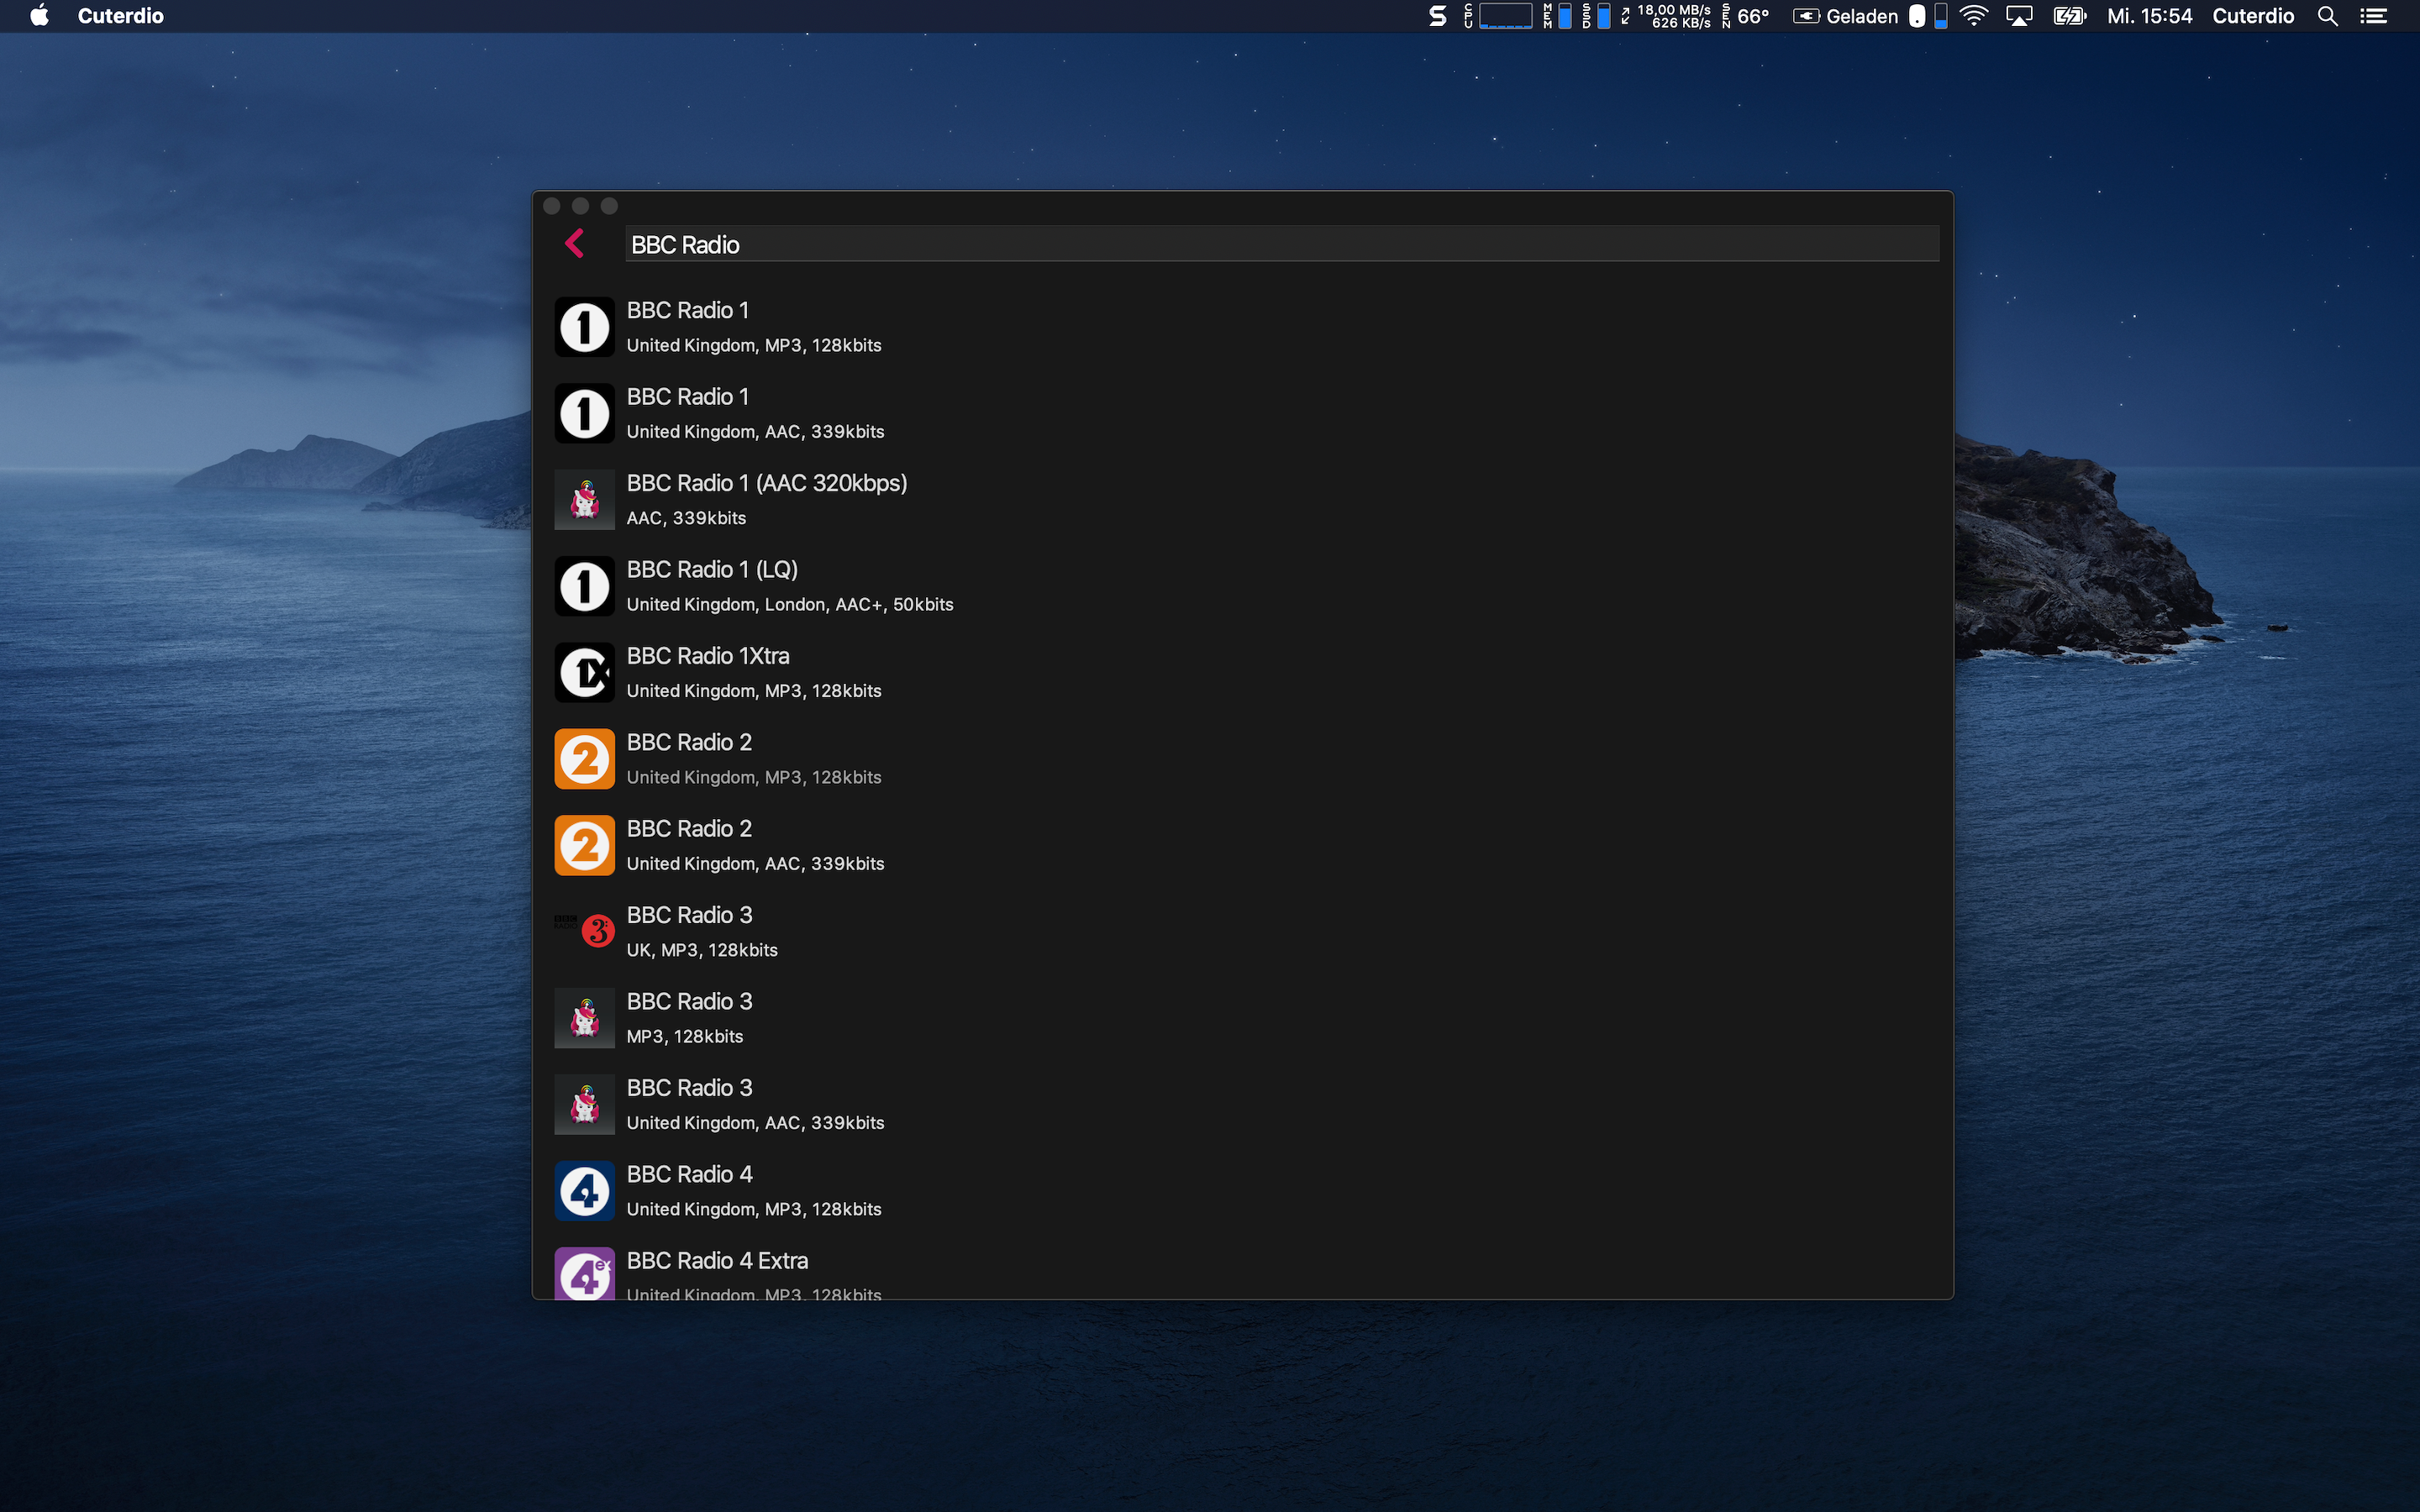Select 'United Kingdom, AAC, 339kbits' under BBC Radio 3
Viewport: 2420px width, 1512px height.
click(x=755, y=1122)
